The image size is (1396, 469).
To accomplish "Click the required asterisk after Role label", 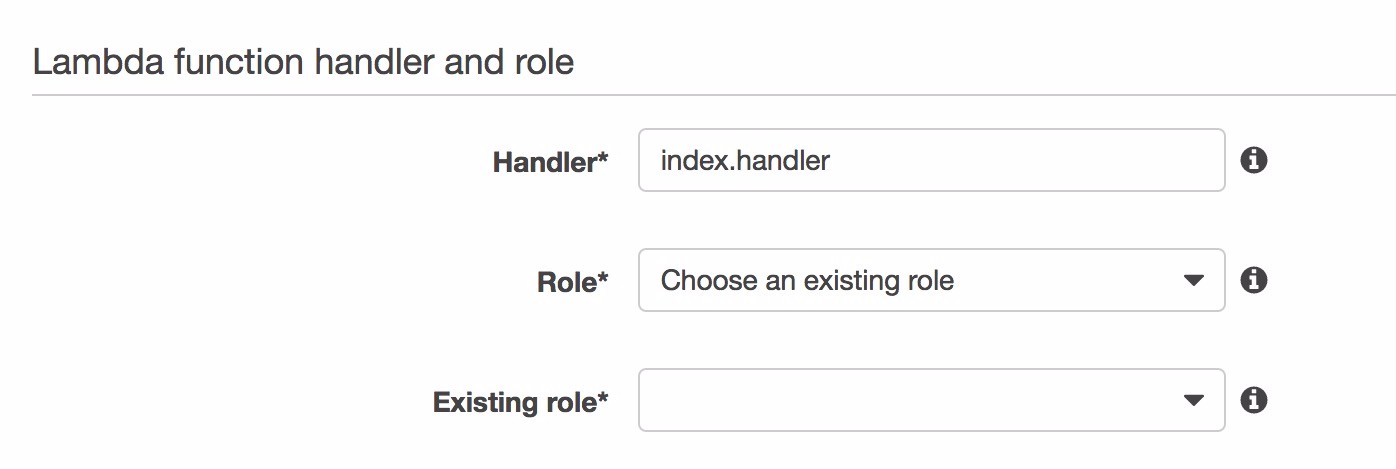I will coord(603,279).
